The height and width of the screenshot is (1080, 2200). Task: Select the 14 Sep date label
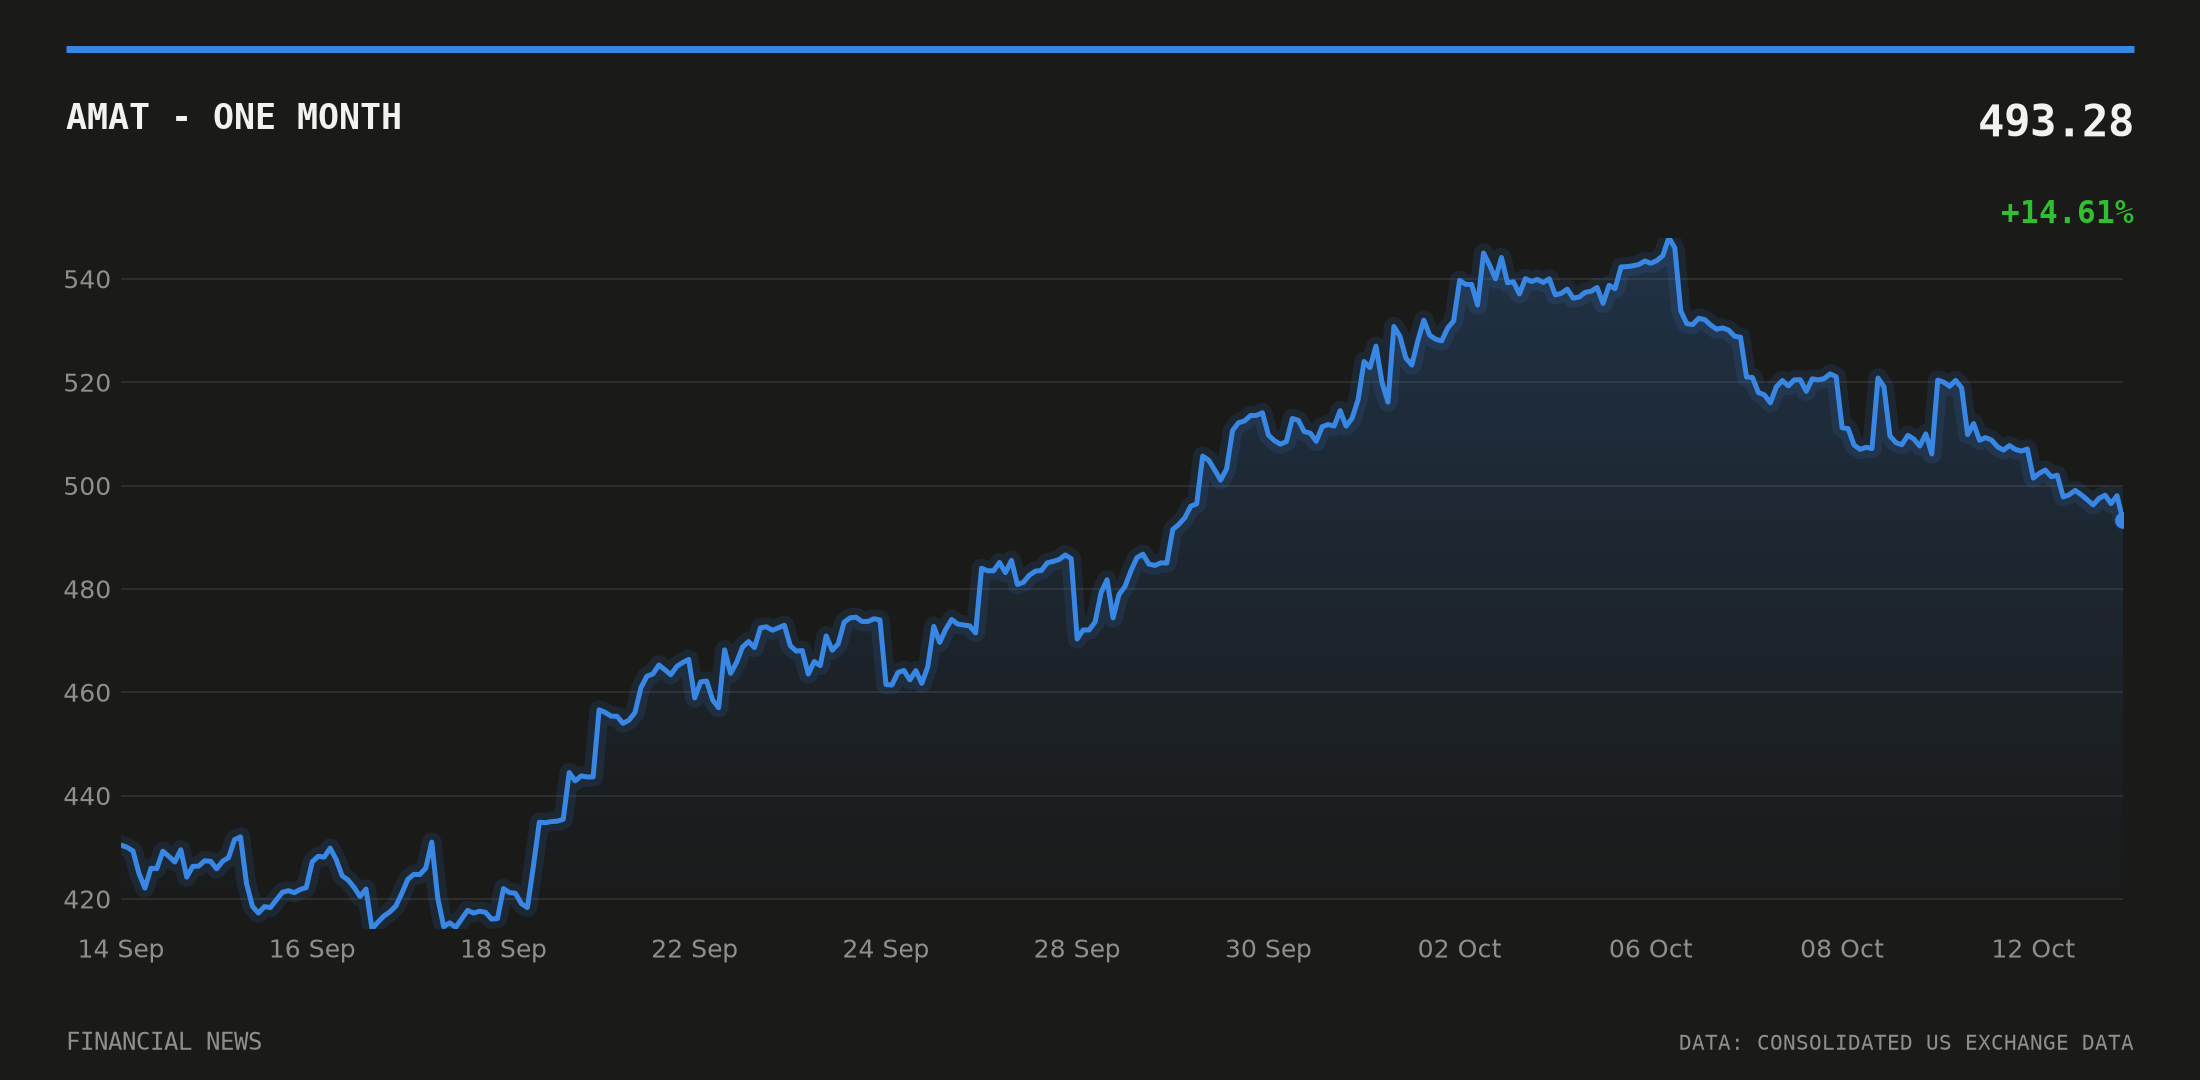coord(121,949)
